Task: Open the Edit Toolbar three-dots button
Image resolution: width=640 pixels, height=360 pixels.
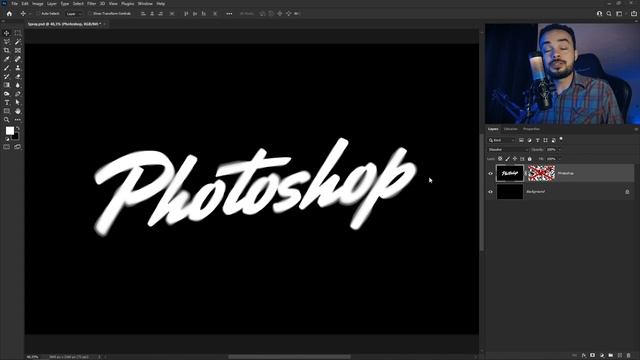Action: (18, 120)
